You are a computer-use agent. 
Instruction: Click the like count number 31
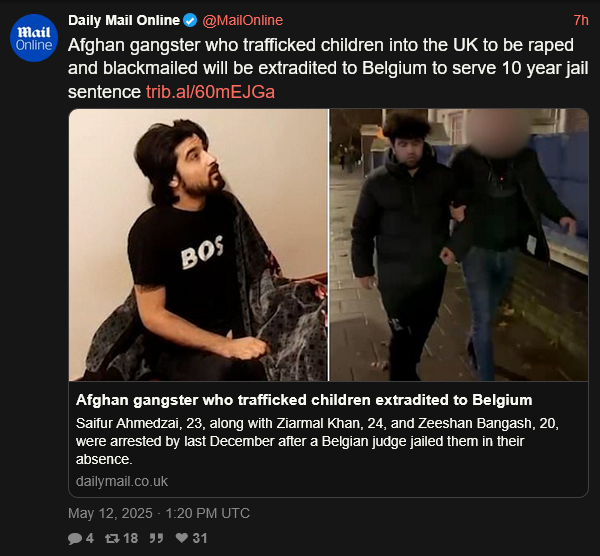pyautogui.click(x=200, y=538)
